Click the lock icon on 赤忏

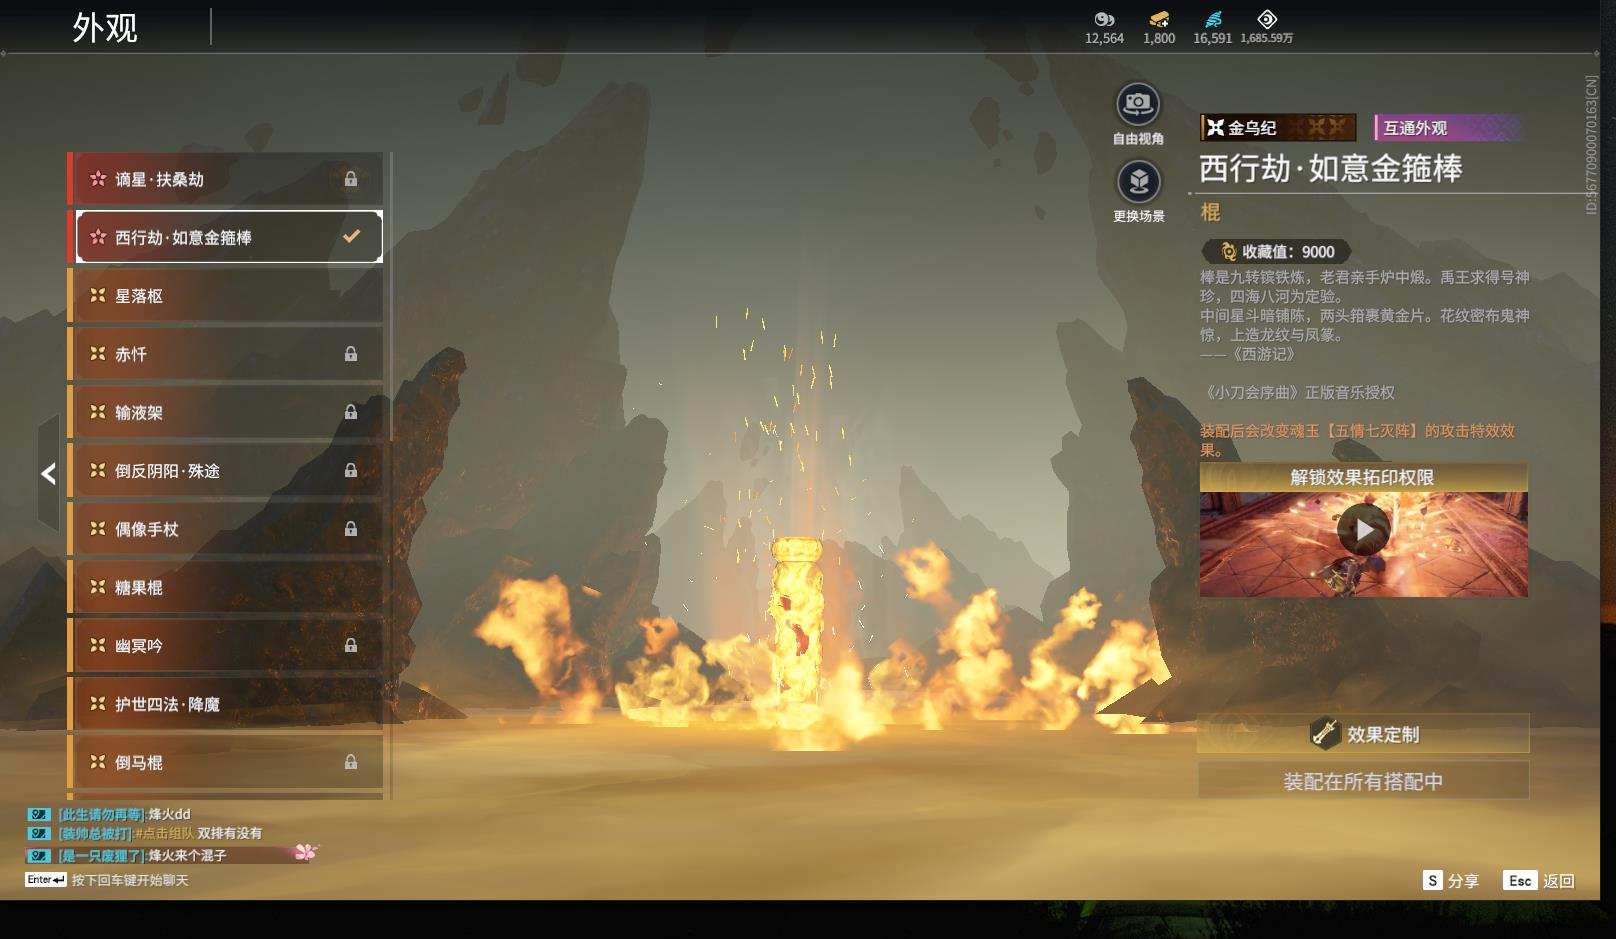coord(351,354)
